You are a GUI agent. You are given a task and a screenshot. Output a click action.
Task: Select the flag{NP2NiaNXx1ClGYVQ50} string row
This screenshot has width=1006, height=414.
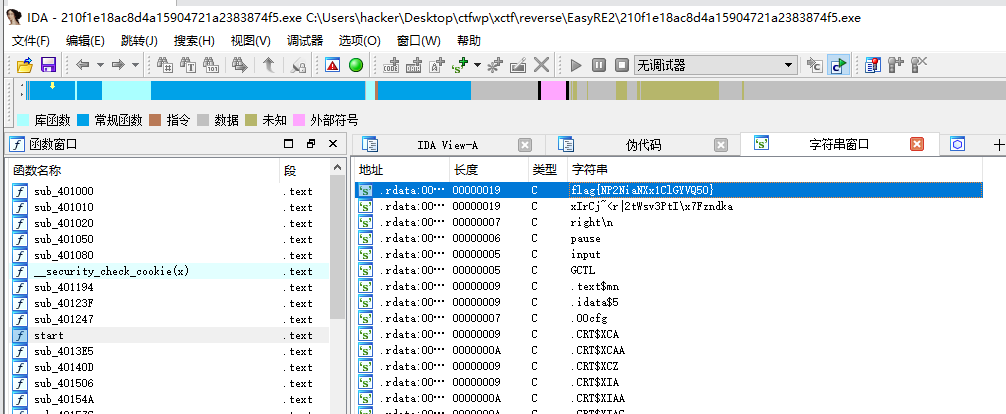pyautogui.click(x=669, y=190)
